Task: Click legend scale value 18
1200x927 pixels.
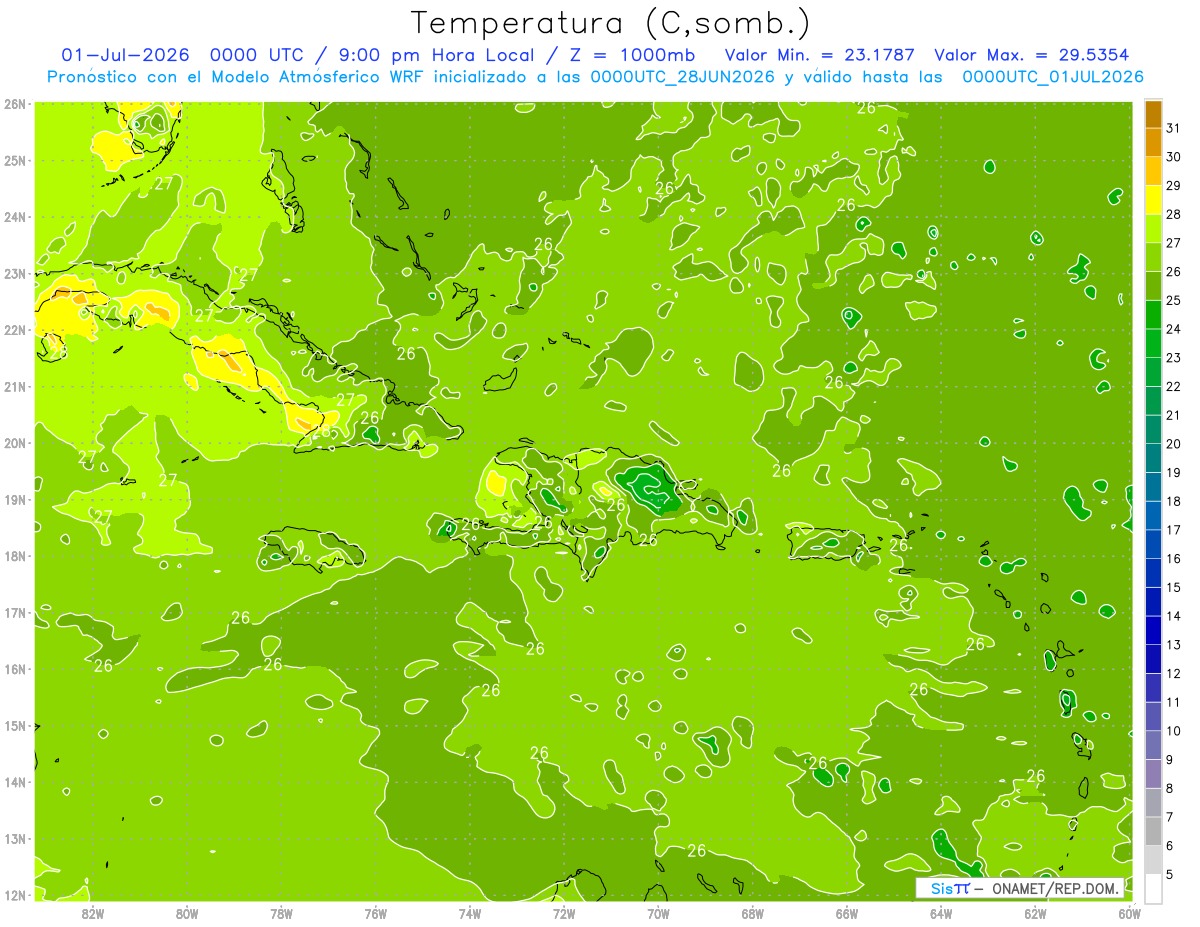Action: pyautogui.click(x=1173, y=501)
